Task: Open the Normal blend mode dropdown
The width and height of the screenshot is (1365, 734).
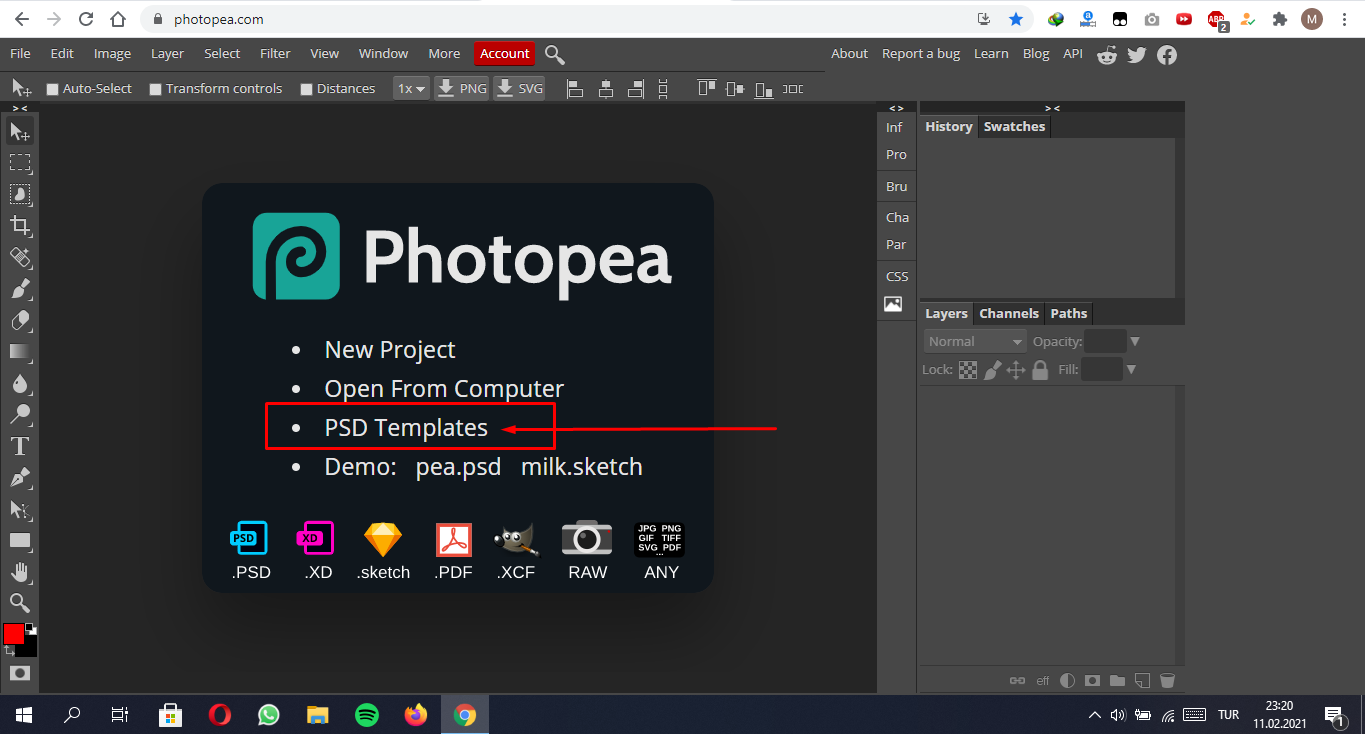Action: click(975, 342)
